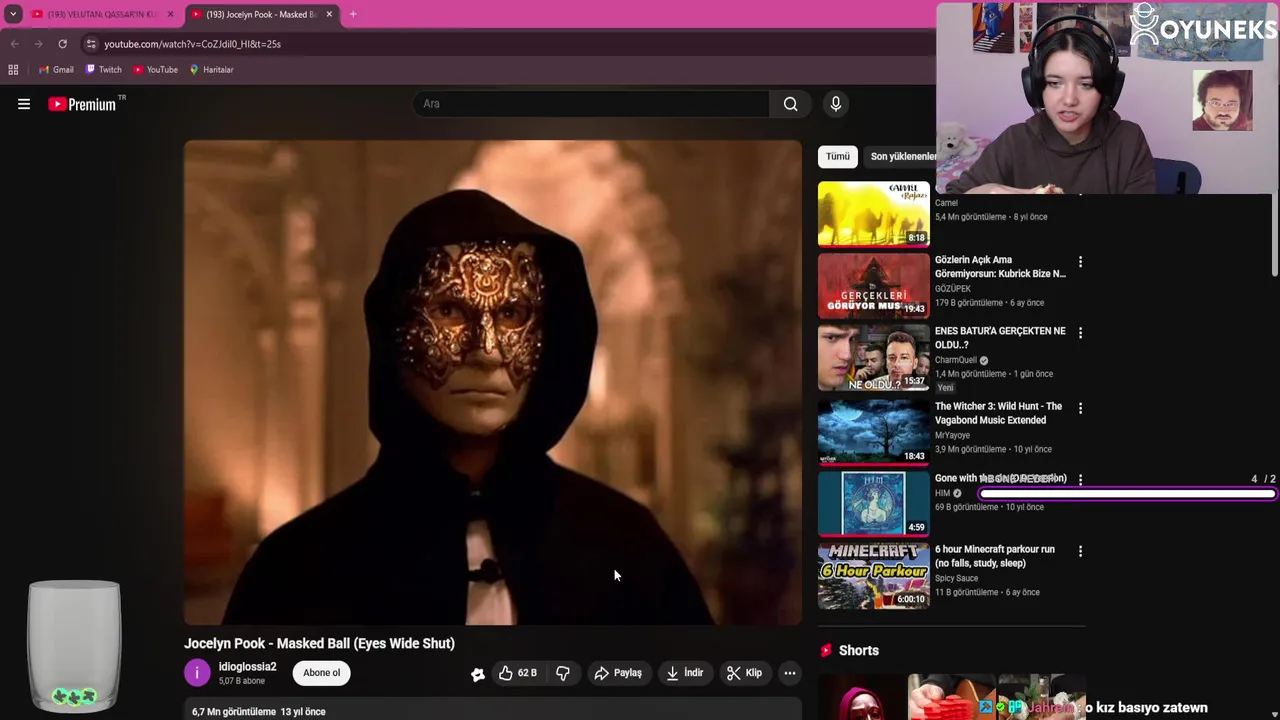Viewport: 1280px width, 720px height.
Task: Open Gözlerin Açık Ama Göremiyorsun video thumbnail
Action: [x=874, y=285]
